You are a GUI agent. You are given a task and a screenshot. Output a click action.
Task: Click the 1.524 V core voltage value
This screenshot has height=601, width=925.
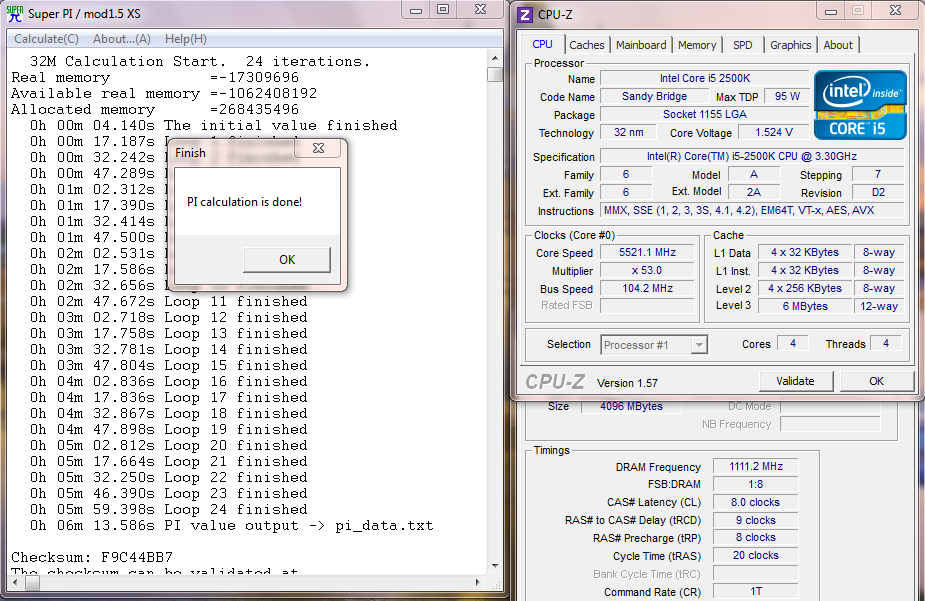pyautogui.click(x=773, y=132)
